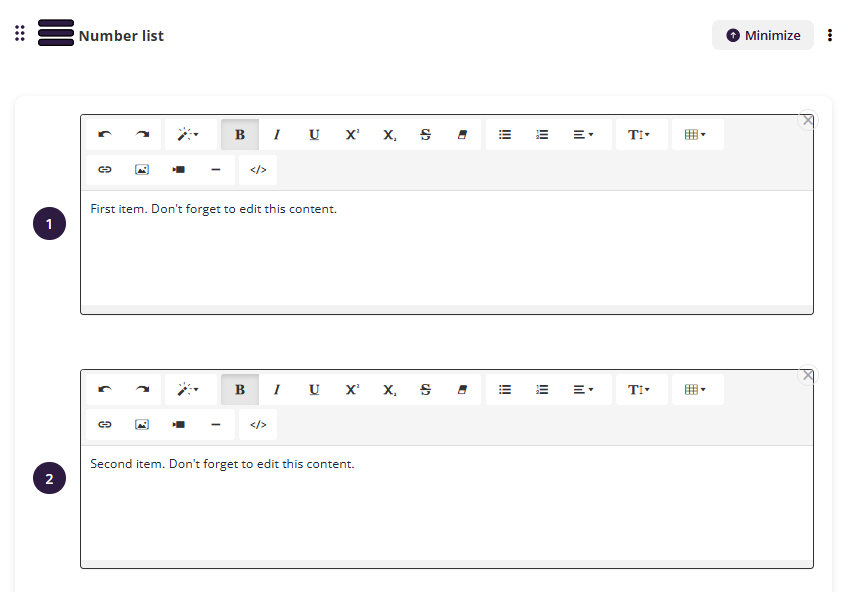The height and width of the screenshot is (592, 849).
Task: Toggle underline in the first item editor
Action: (x=314, y=135)
